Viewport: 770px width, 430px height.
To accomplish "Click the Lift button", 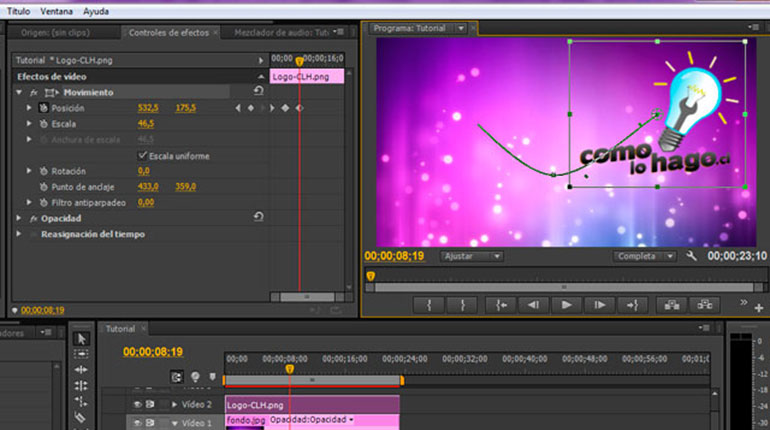I will [x=672, y=305].
